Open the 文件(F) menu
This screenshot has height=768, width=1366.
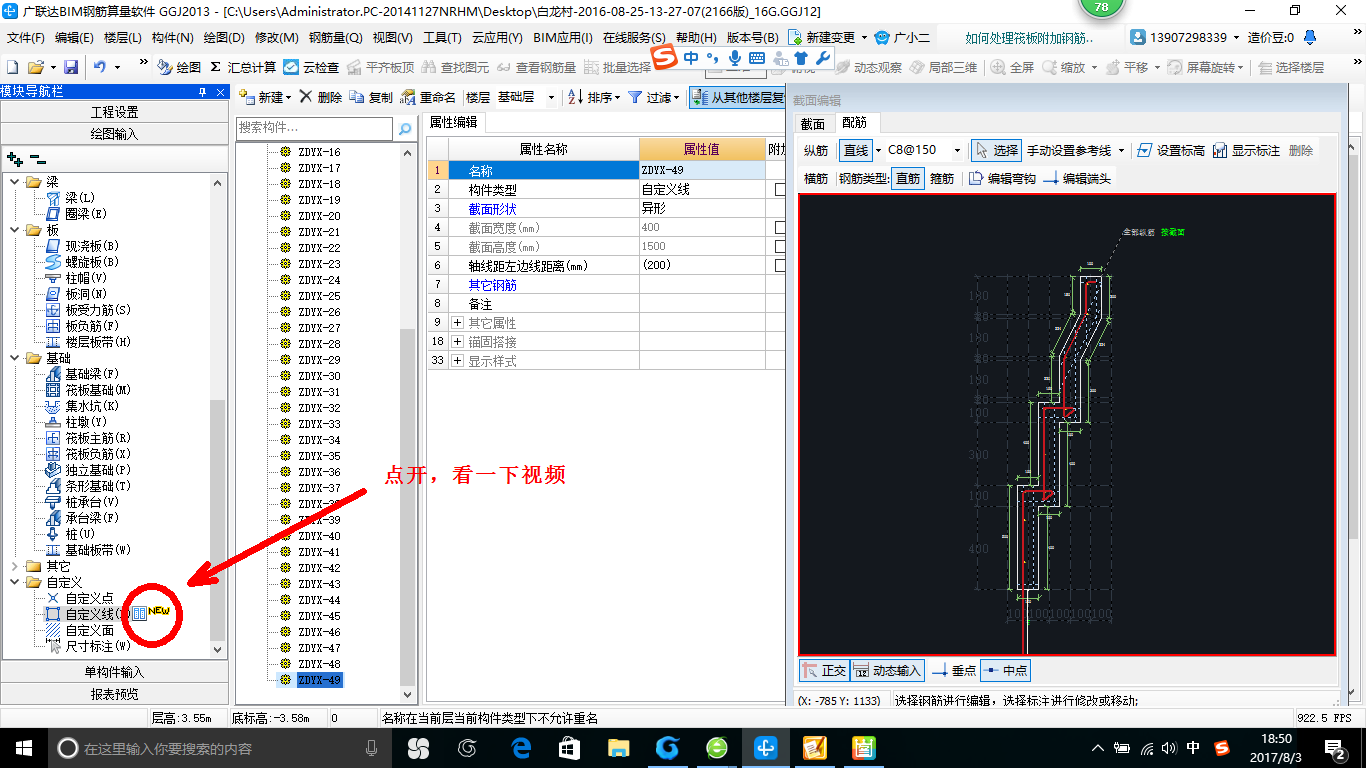point(25,37)
